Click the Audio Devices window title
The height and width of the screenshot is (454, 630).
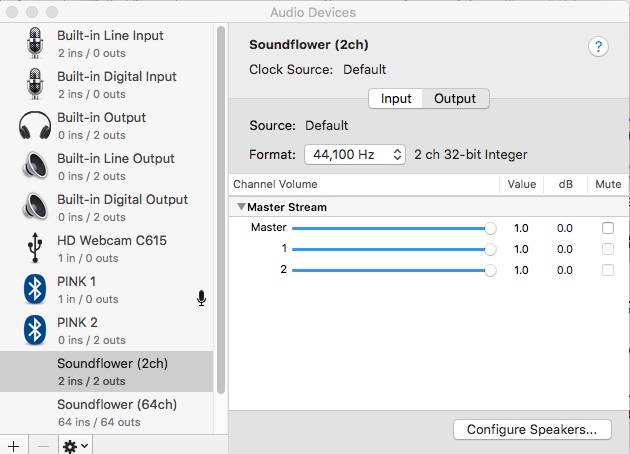click(313, 12)
